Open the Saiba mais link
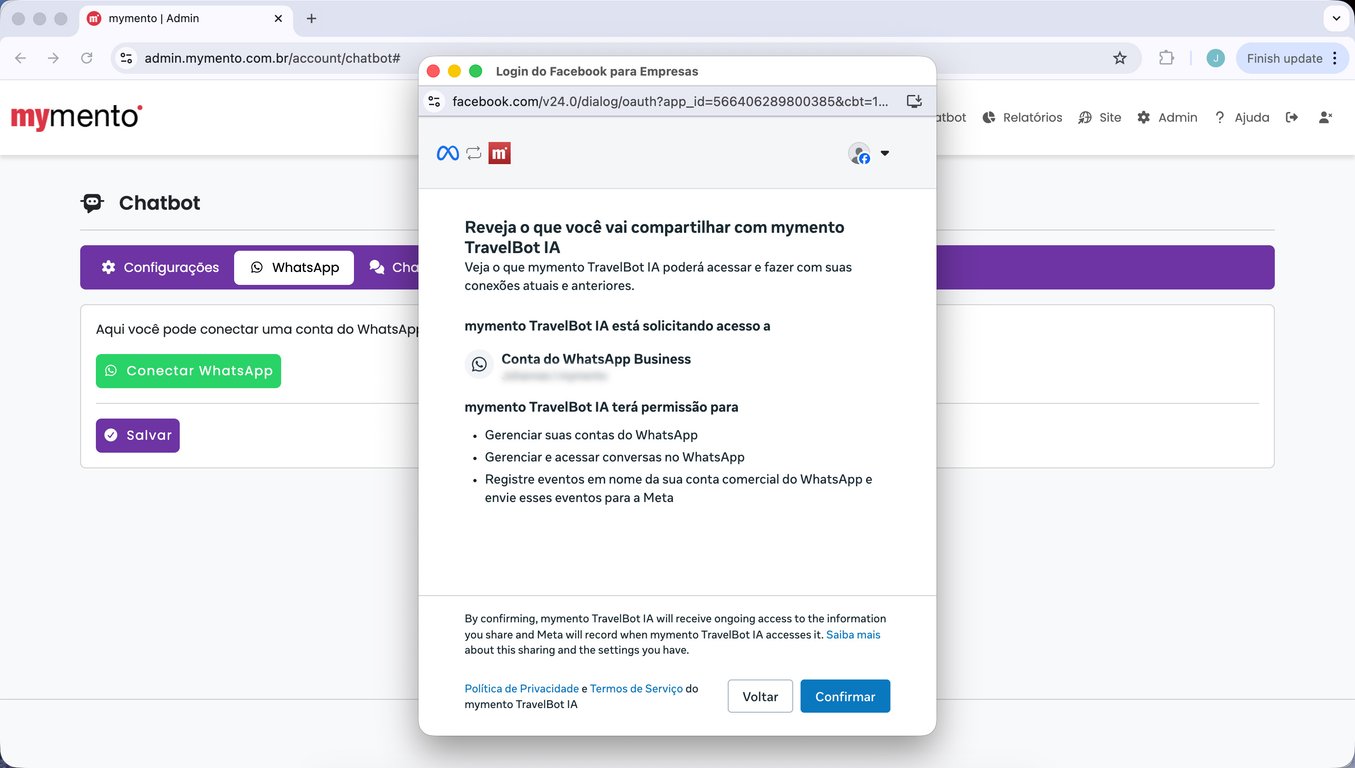1355x768 pixels. [853, 634]
